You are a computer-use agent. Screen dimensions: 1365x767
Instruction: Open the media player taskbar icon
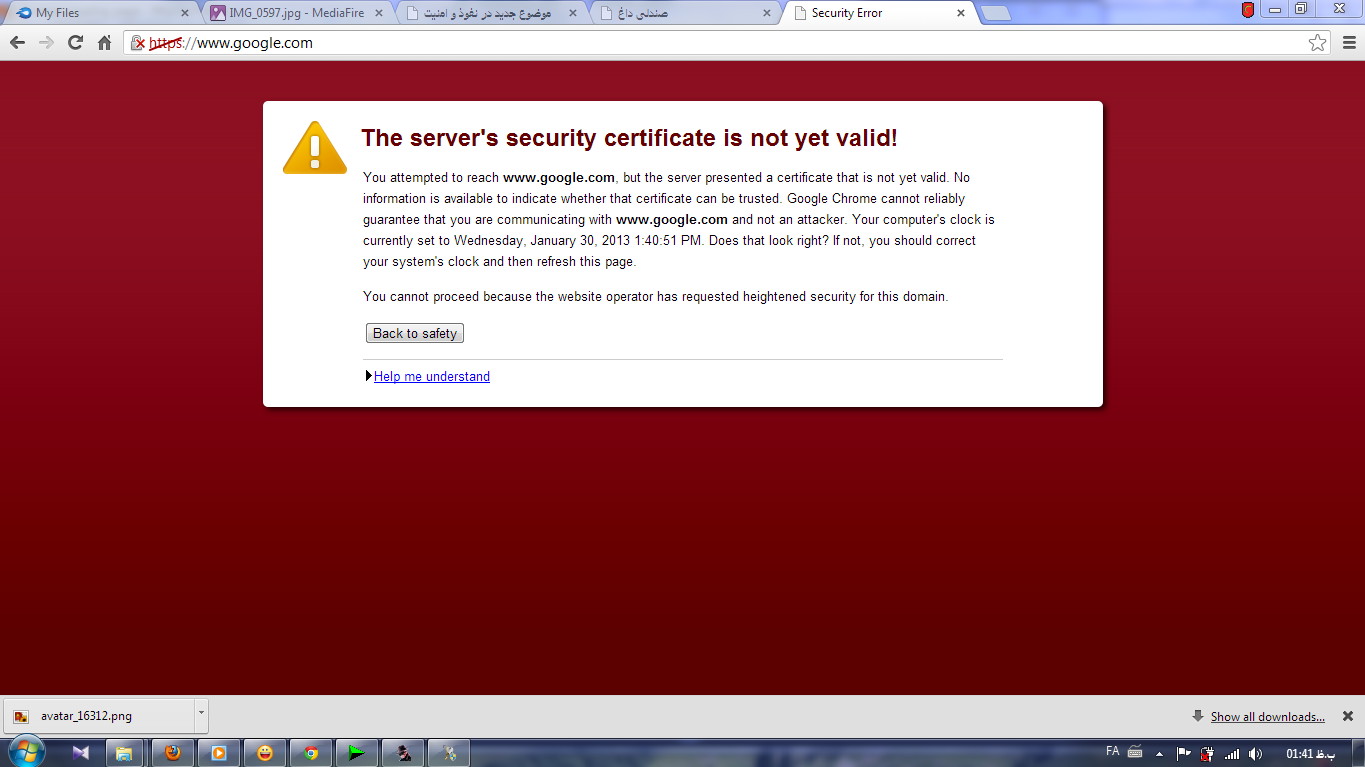point(219,753)
